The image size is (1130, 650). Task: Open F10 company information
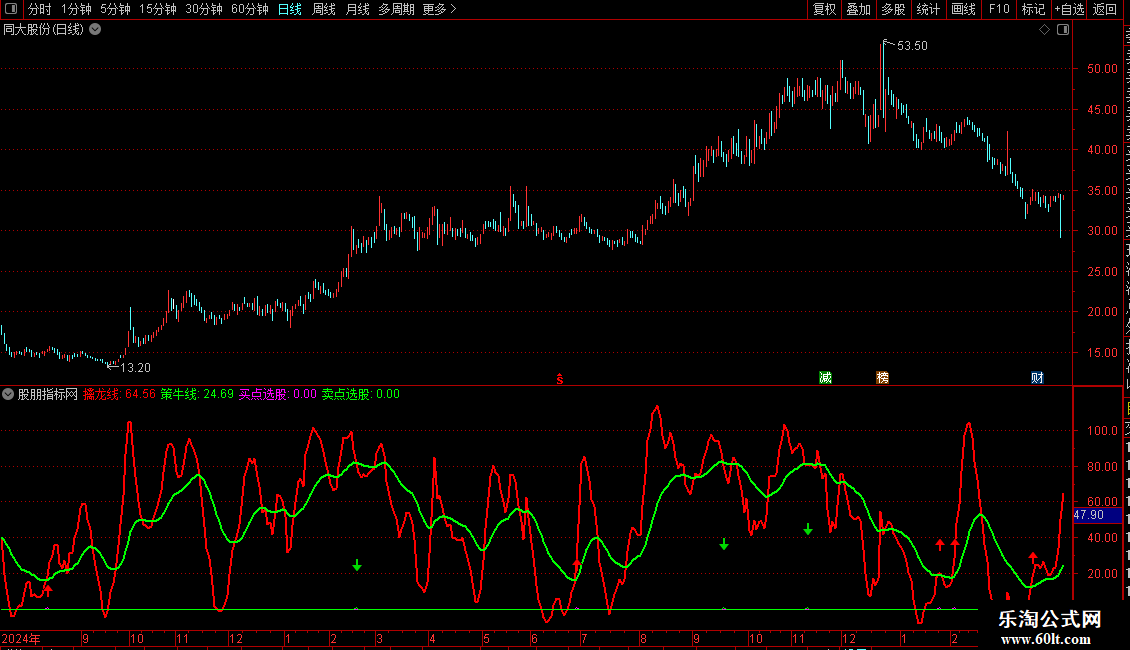click(999, 9)
